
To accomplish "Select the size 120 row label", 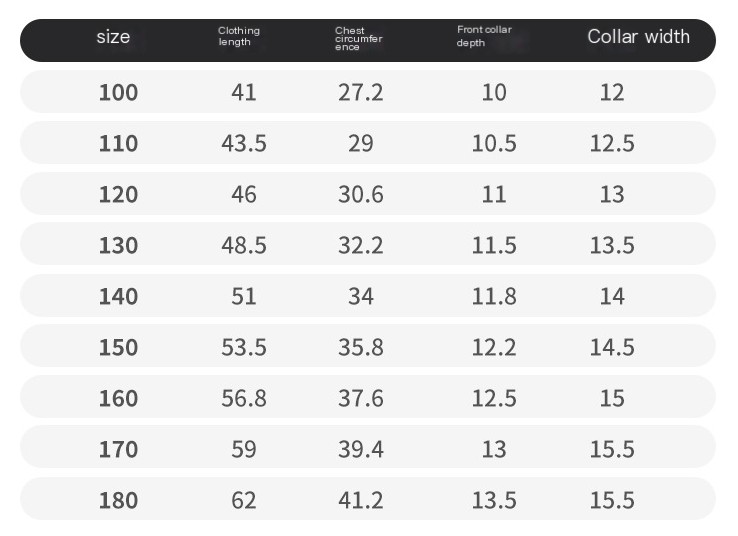I will pos(118,194).
